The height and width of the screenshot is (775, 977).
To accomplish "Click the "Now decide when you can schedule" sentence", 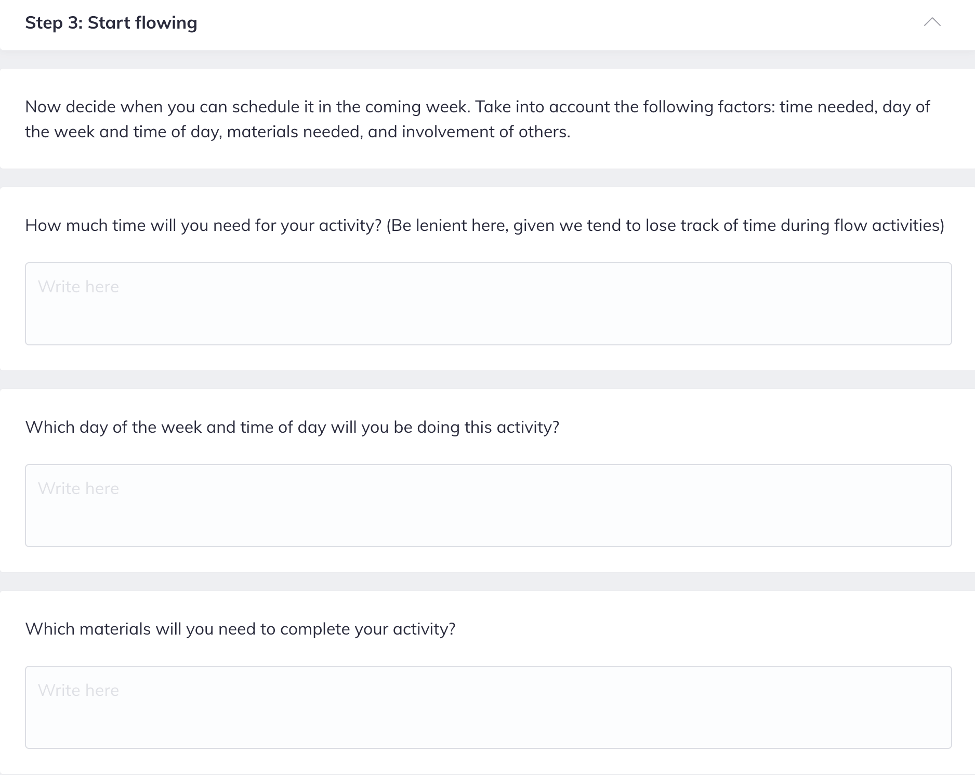I will coord(247,107).
